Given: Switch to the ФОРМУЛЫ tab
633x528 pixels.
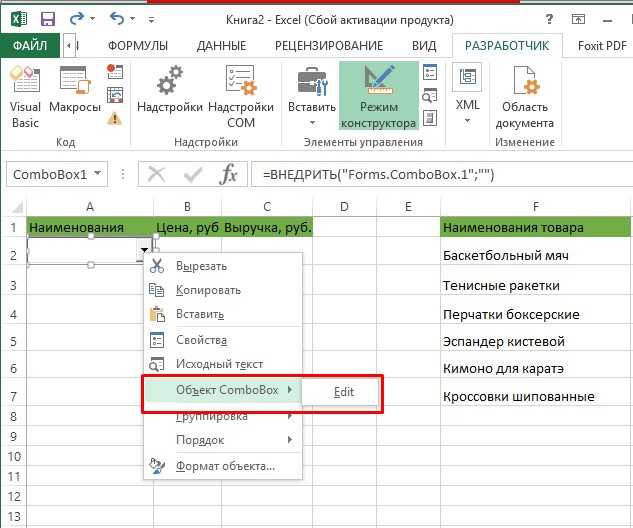Looking at the screenshot, I should pyautogui.click(x=138, y=46).
